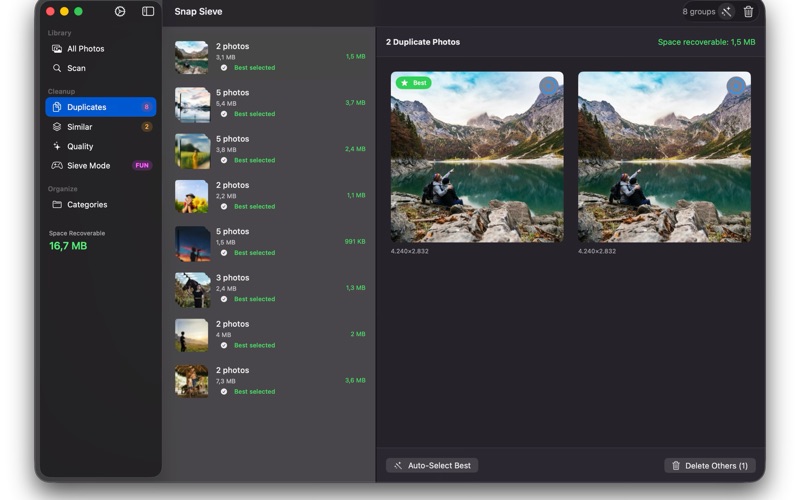This screenshot has height=500, width=800.
Task: Click the 4.240x2.832 label under the Best photo
Action: pyautogui.click(x=409, y=251)
